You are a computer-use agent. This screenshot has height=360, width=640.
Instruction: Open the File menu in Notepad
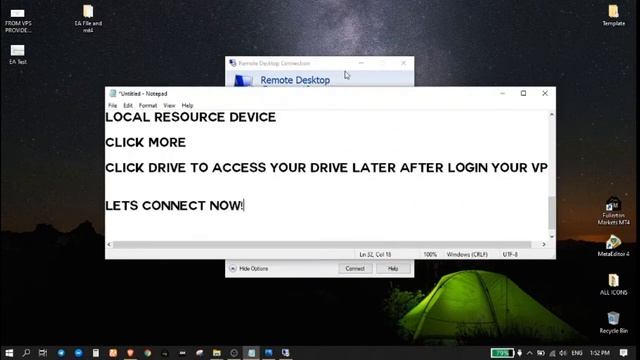(x=113, y=105)
